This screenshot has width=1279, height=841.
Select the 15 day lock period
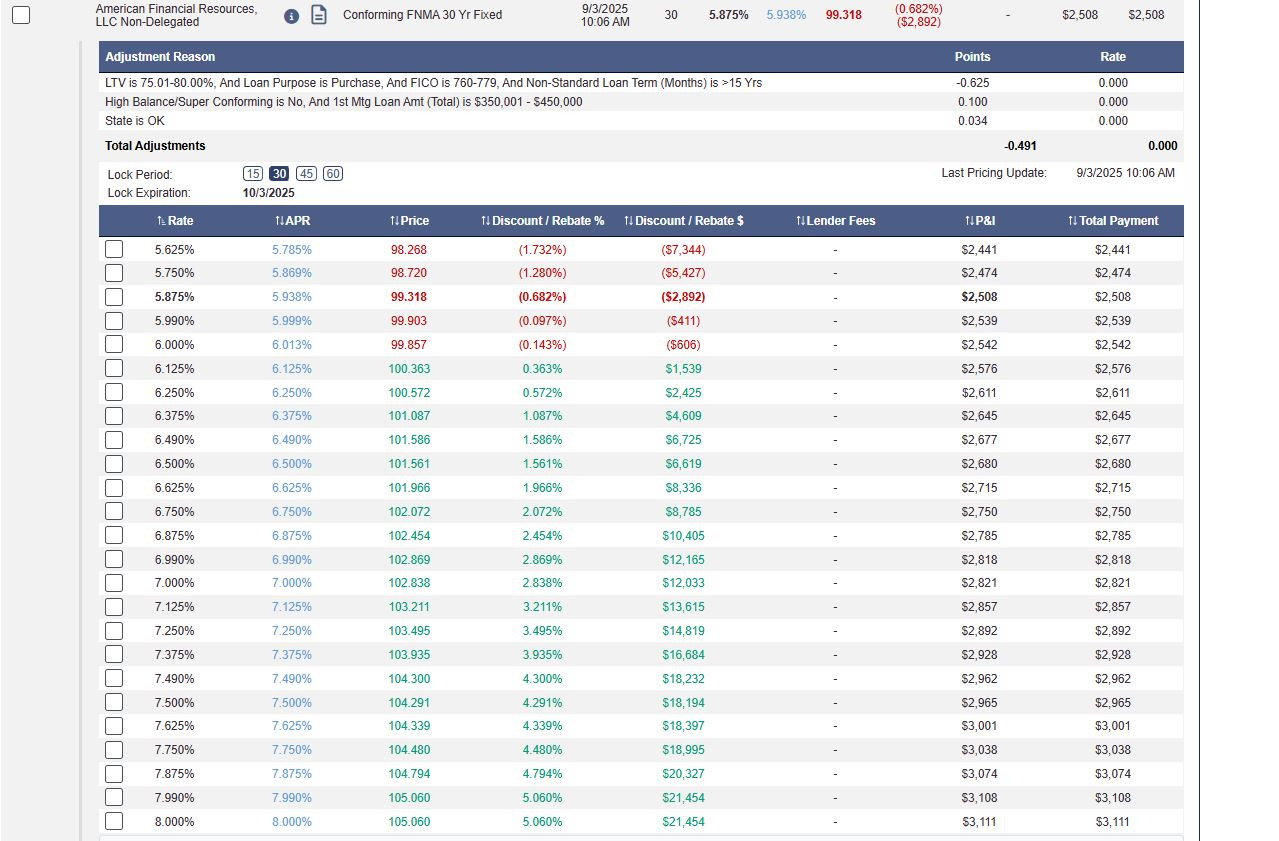(254, 173)
